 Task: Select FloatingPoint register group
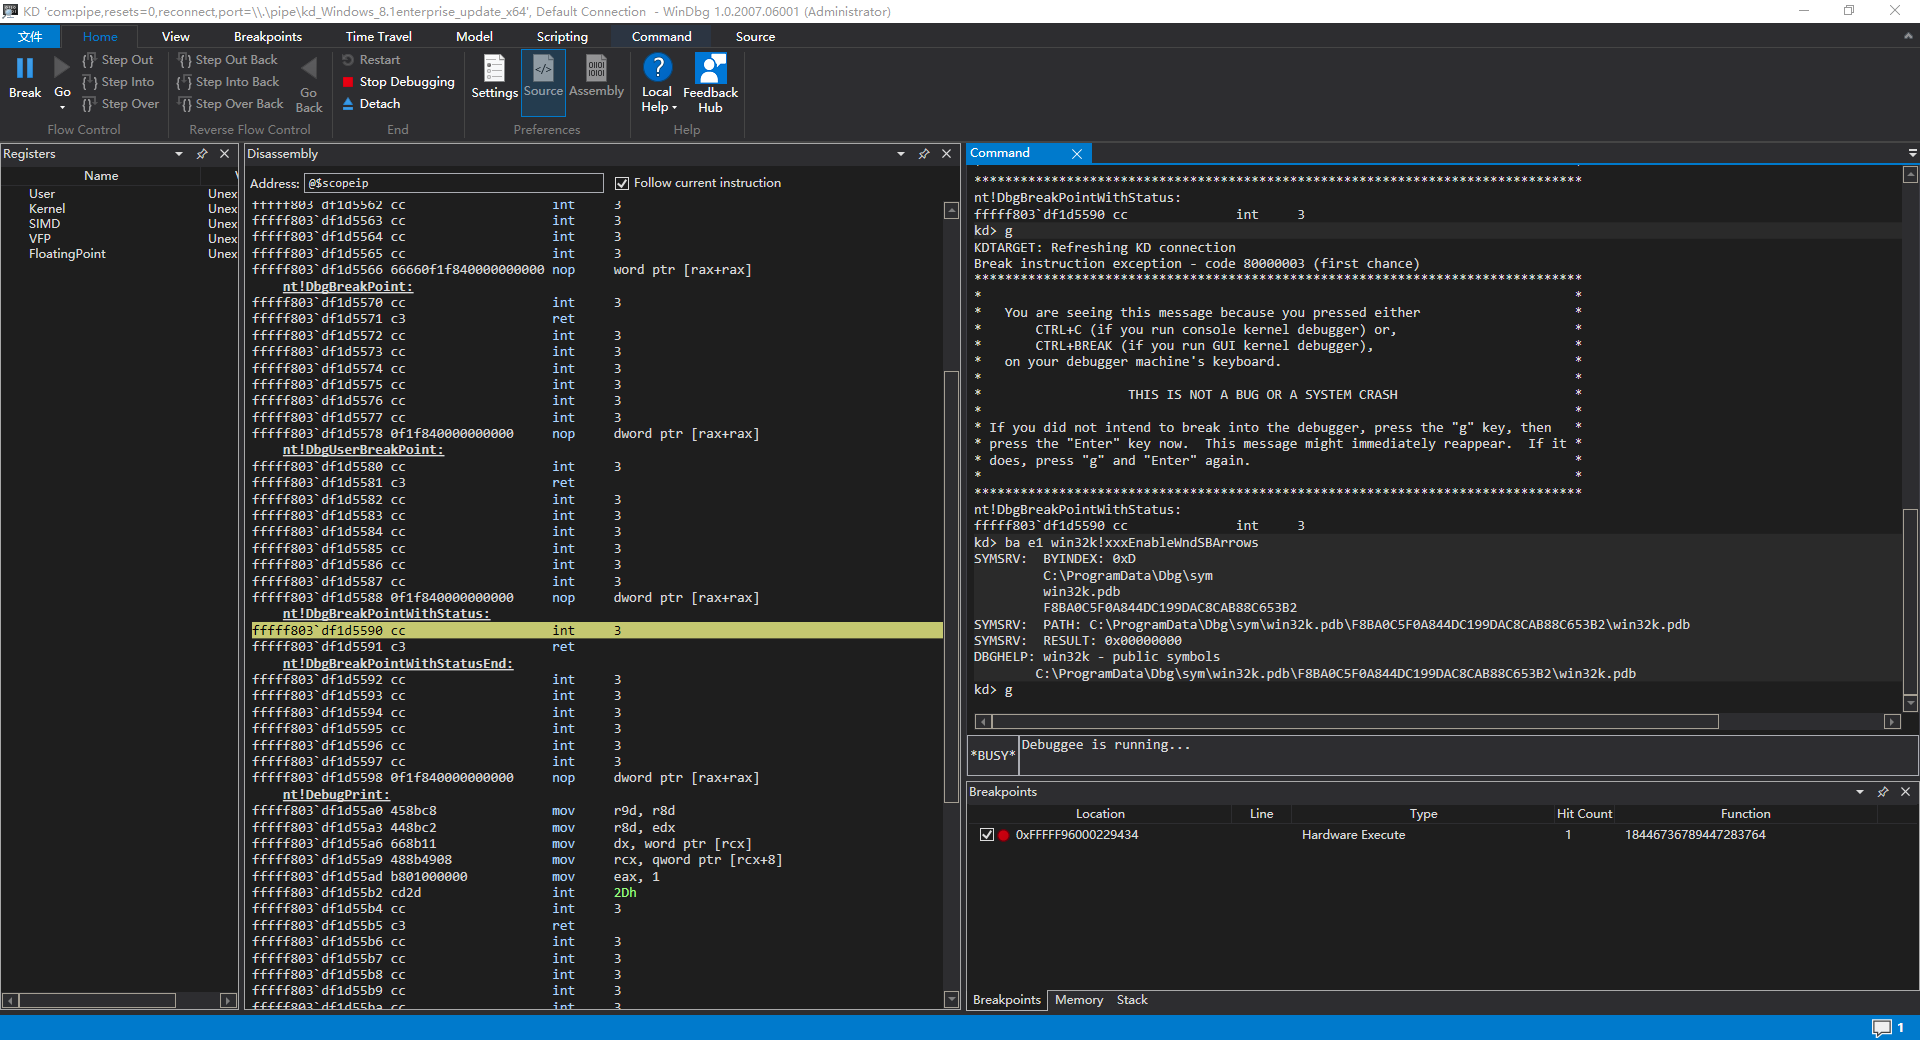click(67, 254)
